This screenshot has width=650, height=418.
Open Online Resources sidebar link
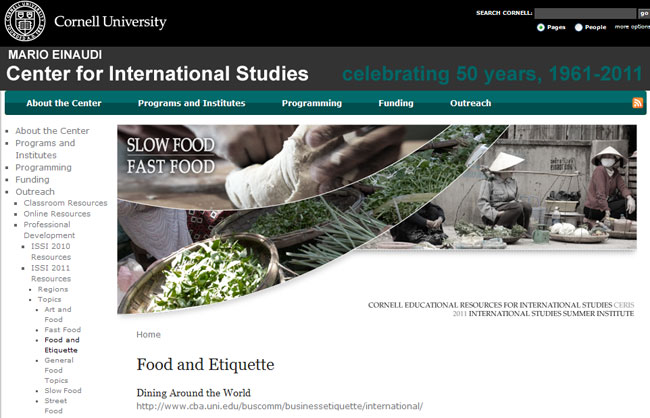[x=57, y=214]
